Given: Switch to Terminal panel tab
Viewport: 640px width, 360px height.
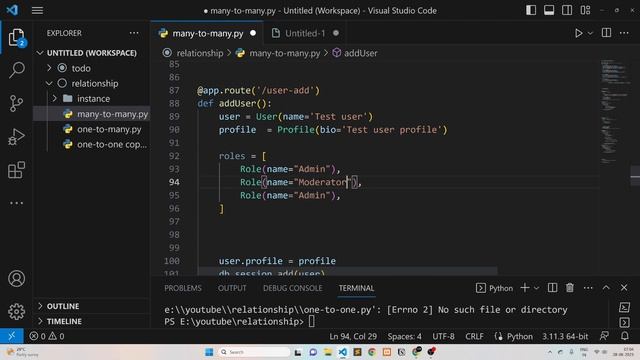Looking at the screenshot, I should click(x=356, y=288).
